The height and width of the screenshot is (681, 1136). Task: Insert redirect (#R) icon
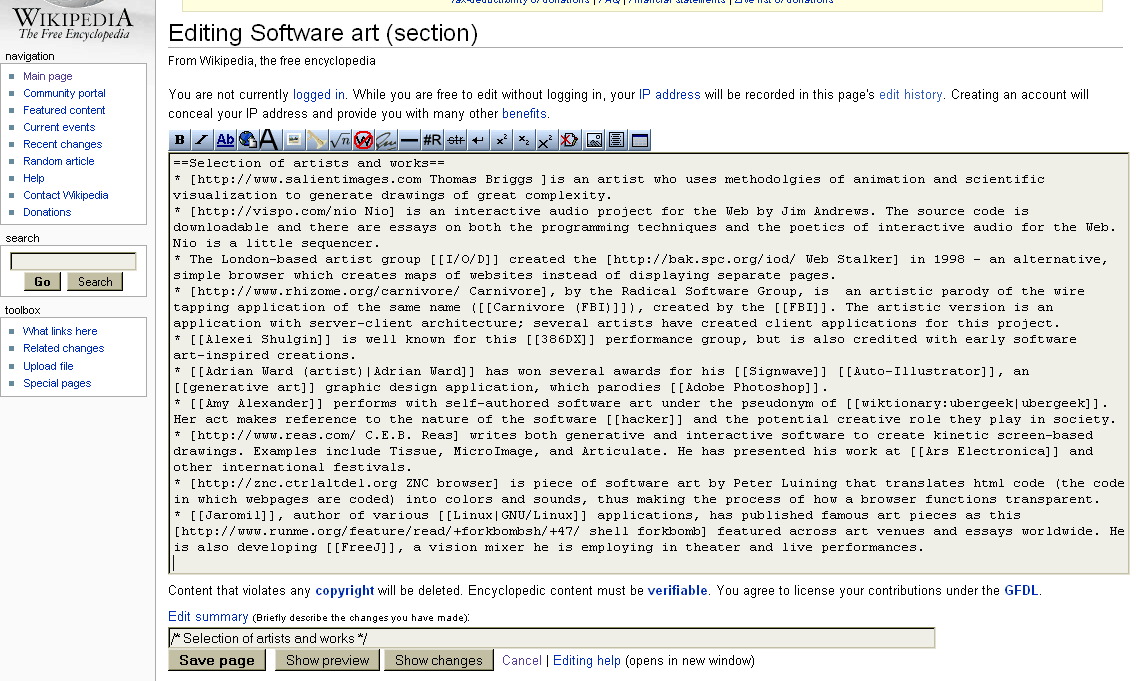(x=433, y=140)
